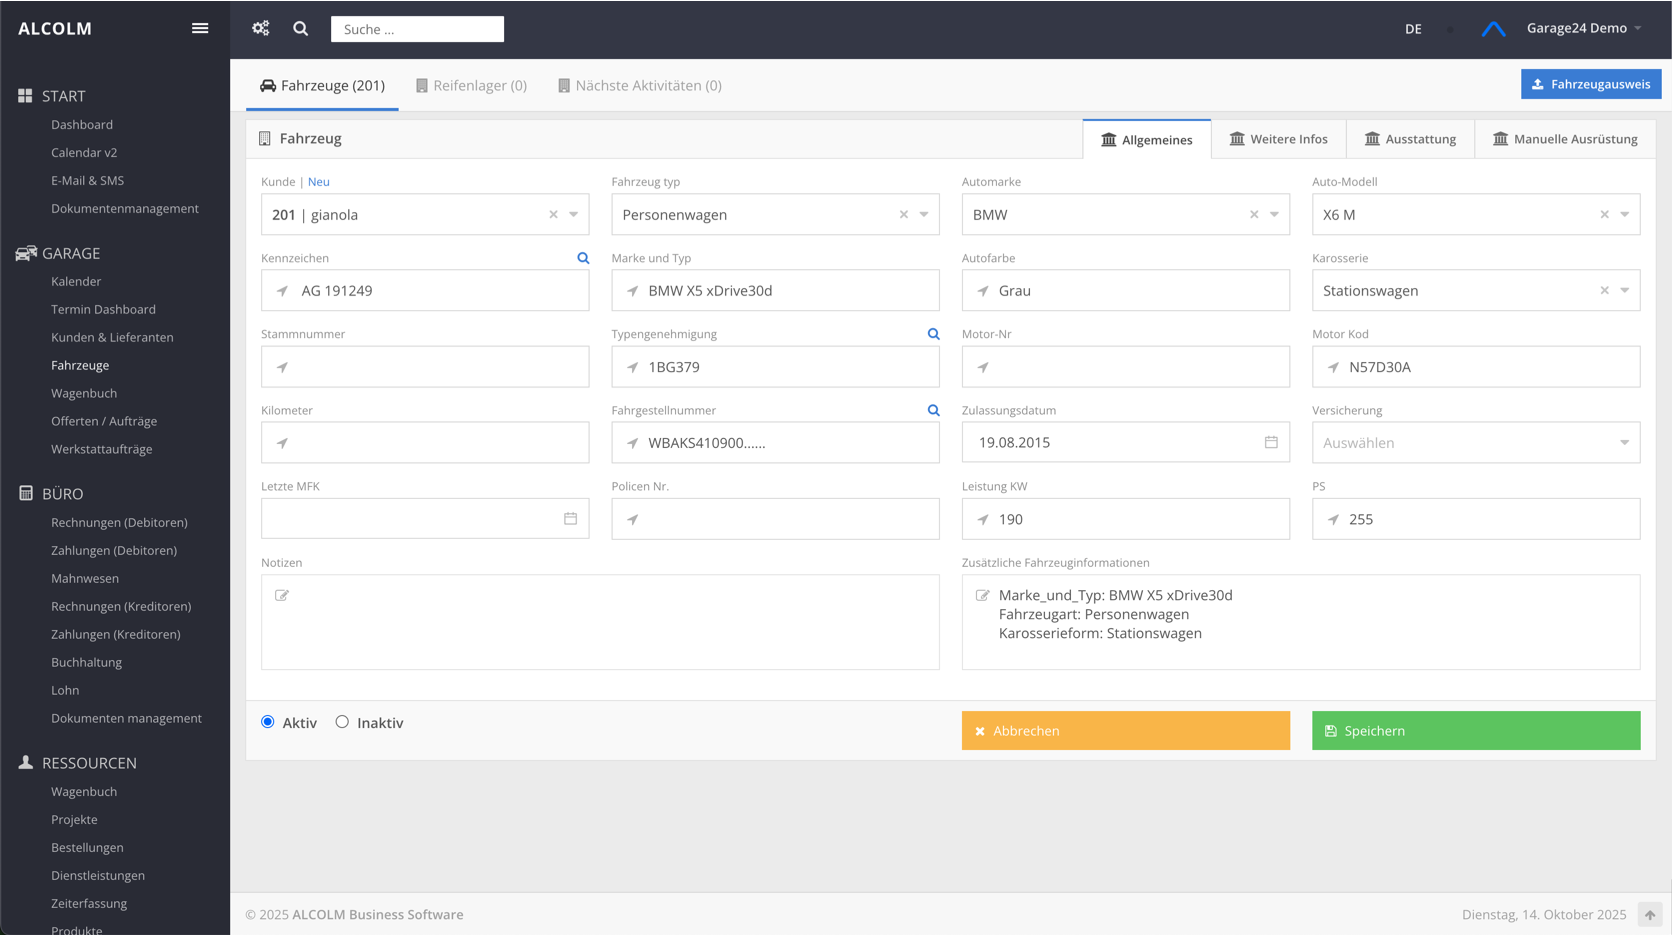Open the Karosserie dropdown arrow
1672x935 pixels.
[1624, 290]
